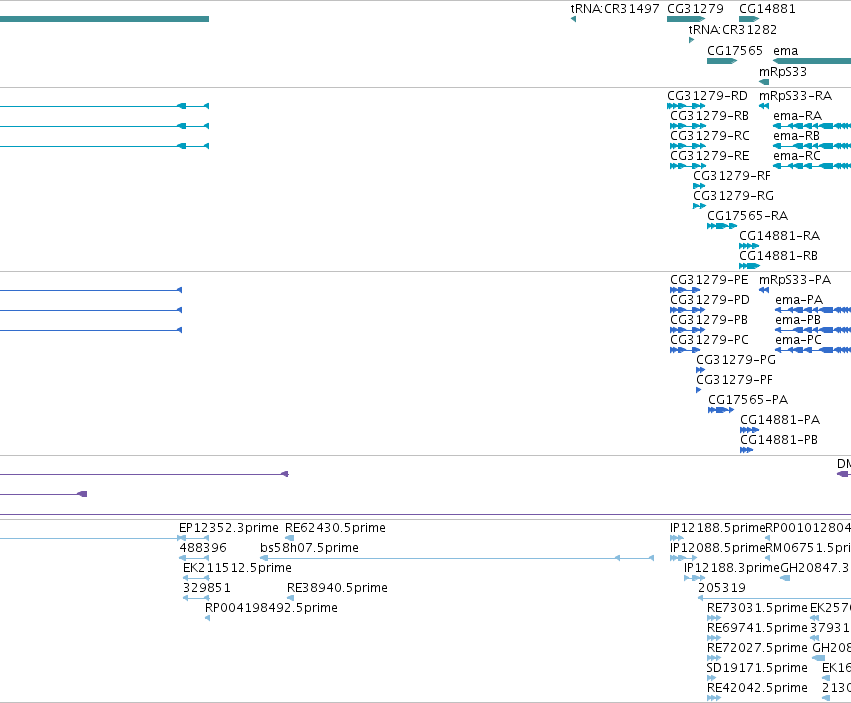Open protein CG14881-PB

tap(779, 440)
